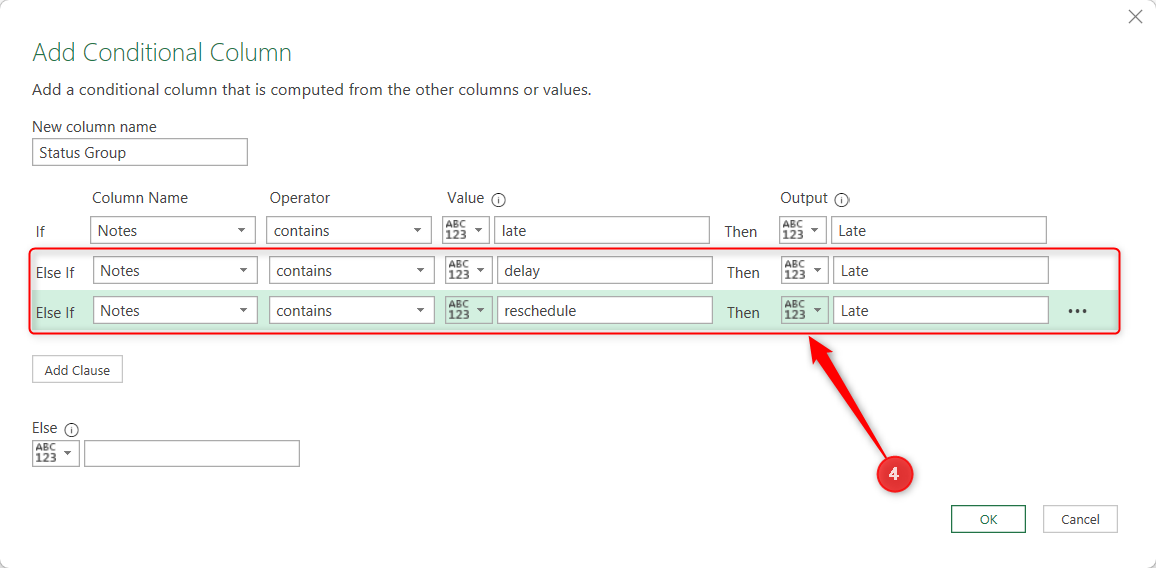Open output type selector in delay row
The image size is (1156, 568).
click(x=805, y=271)
